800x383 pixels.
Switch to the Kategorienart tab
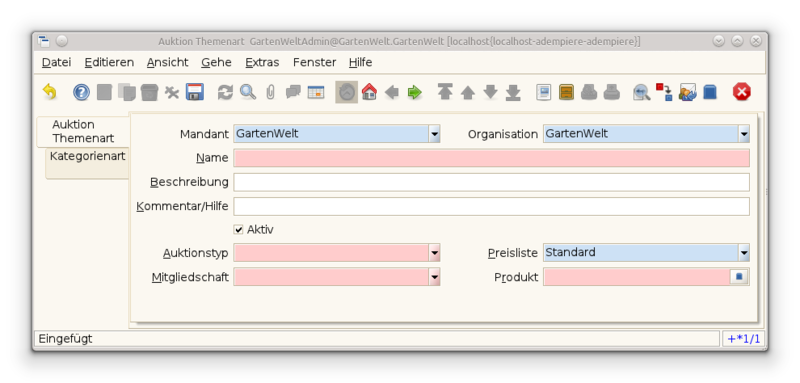(x=87, y=163)
